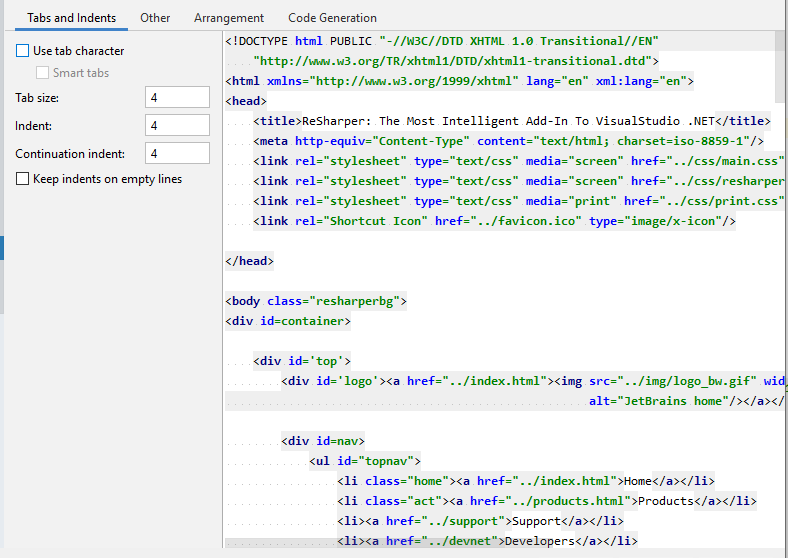788x558 pixels.
Task: Go to the Arrangement tab
Action: (229, 18)
